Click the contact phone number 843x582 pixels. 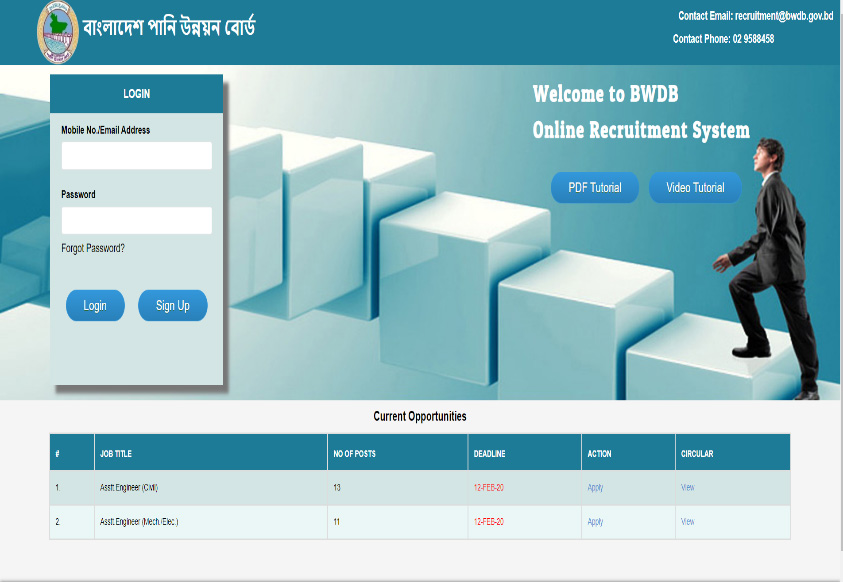click(752, 39)
